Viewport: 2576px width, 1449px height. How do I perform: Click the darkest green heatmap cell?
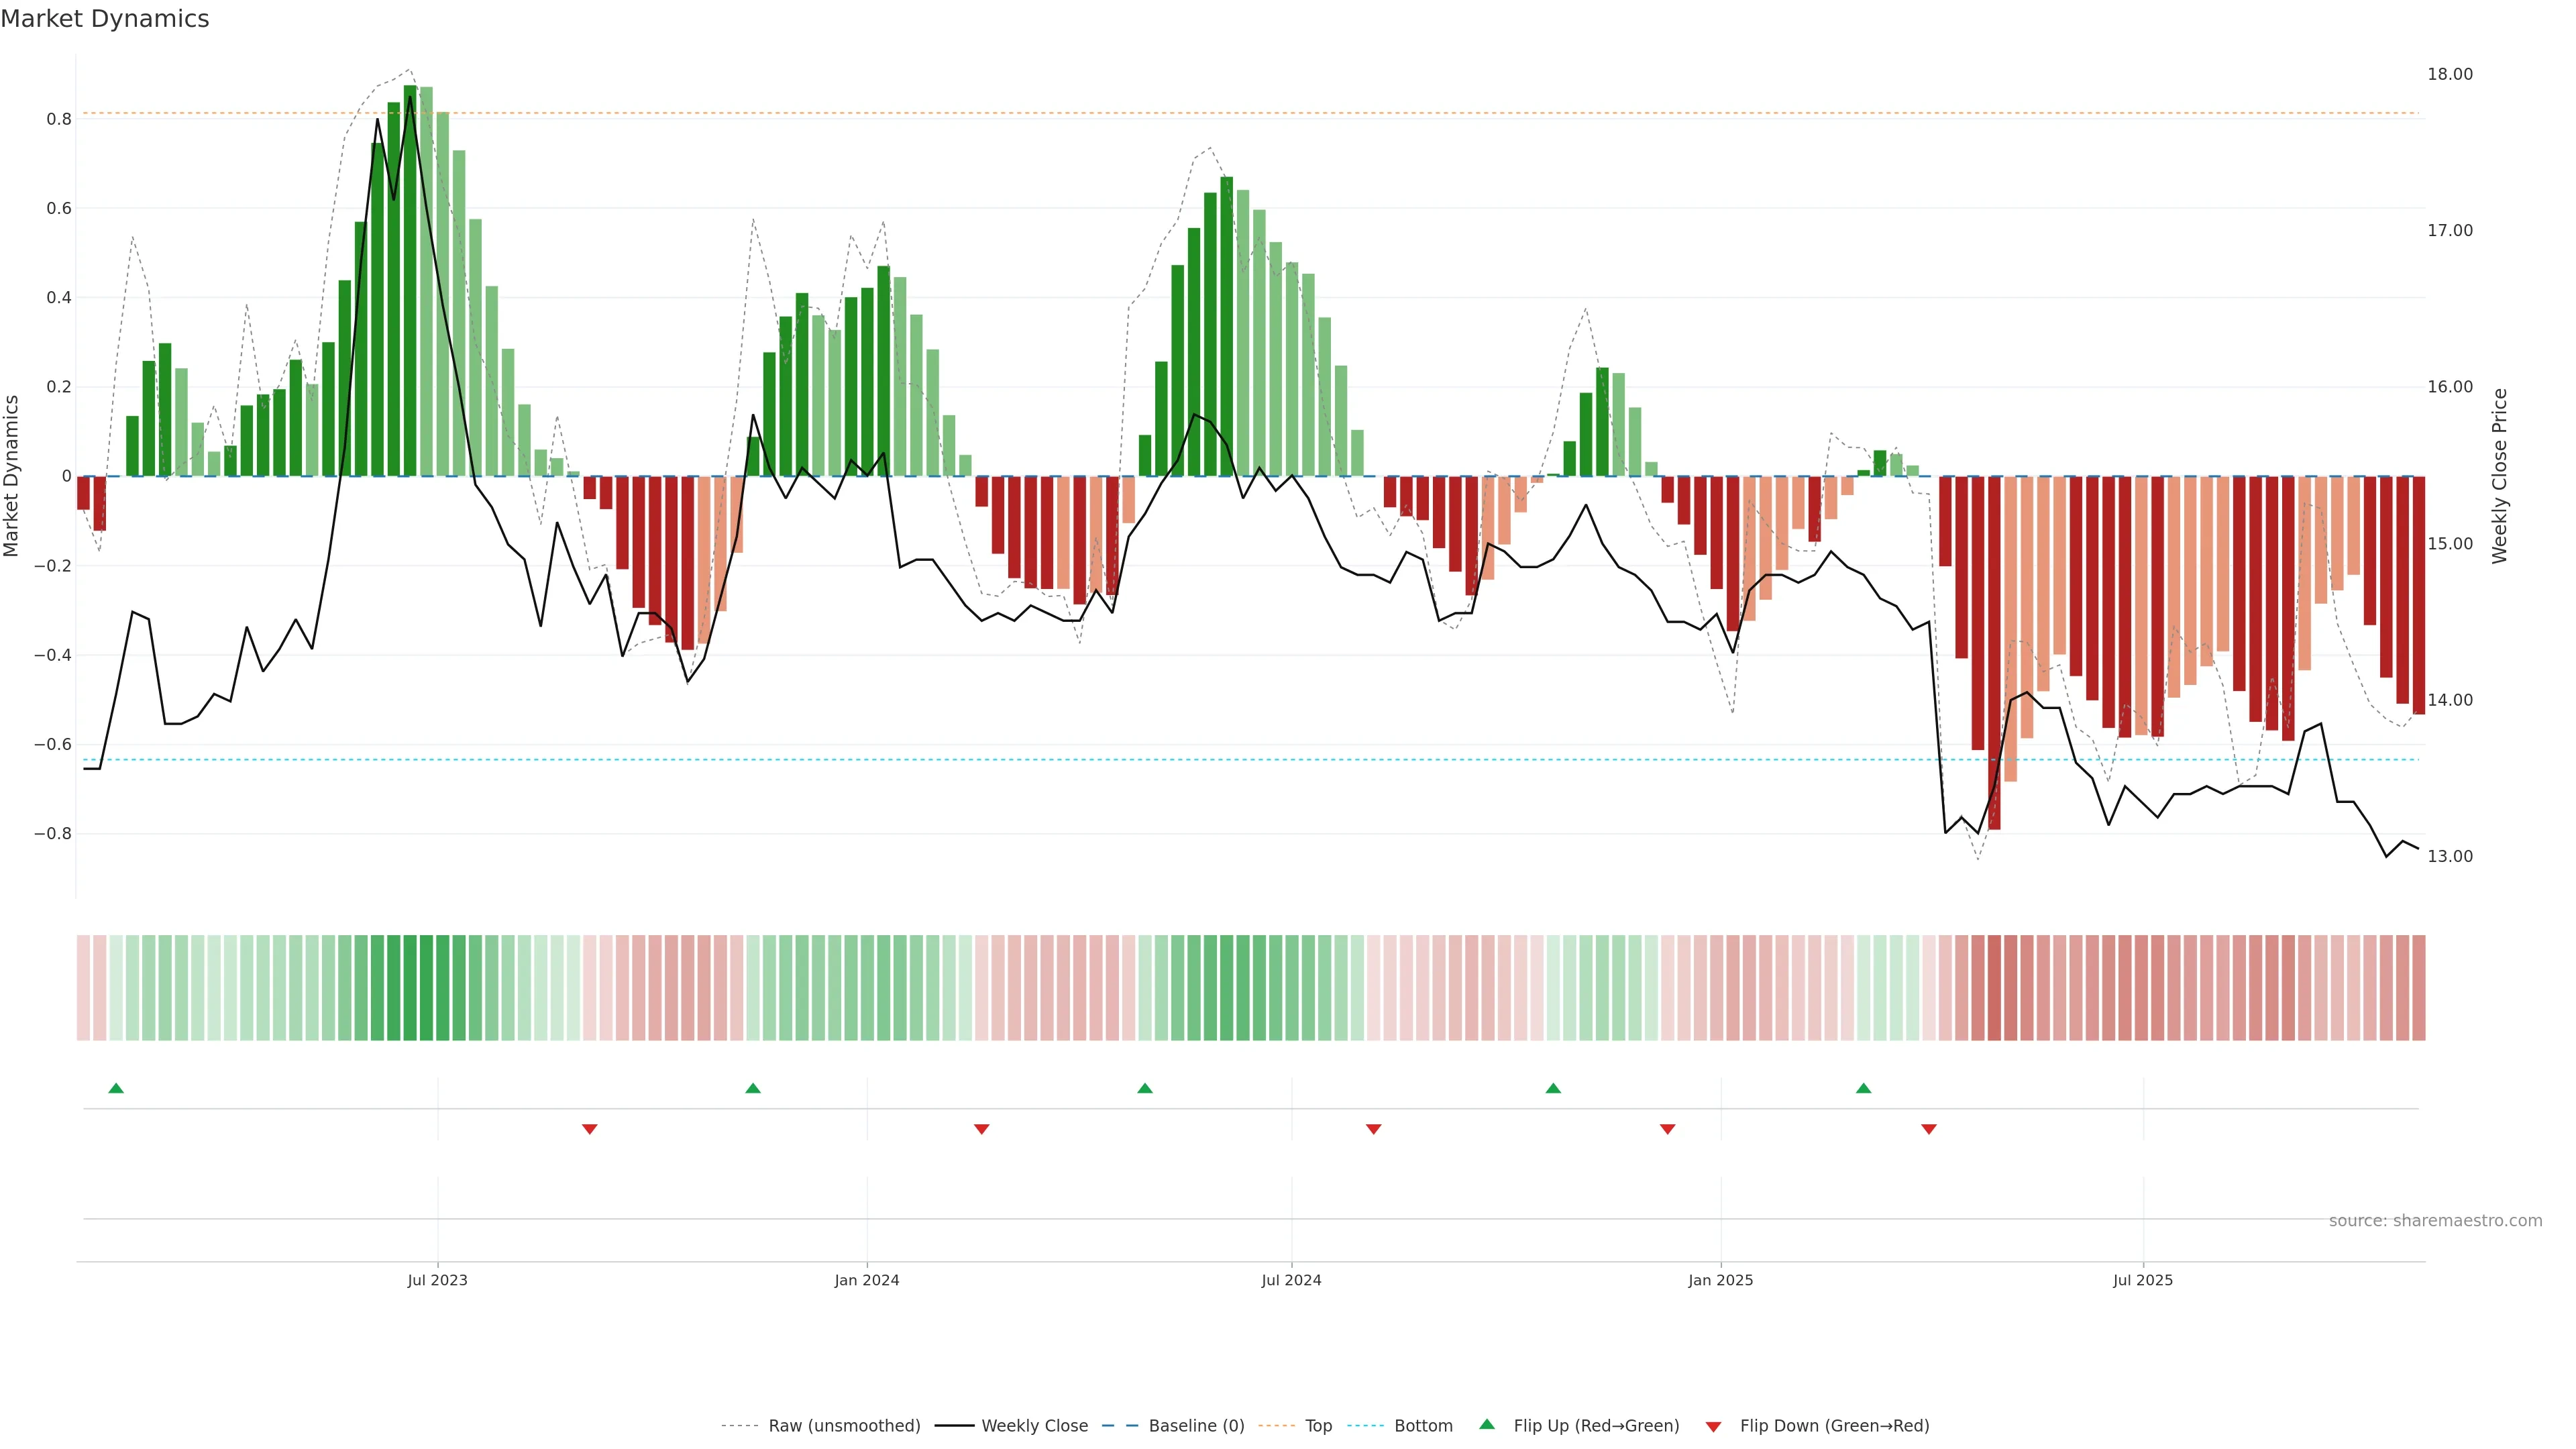410,987
